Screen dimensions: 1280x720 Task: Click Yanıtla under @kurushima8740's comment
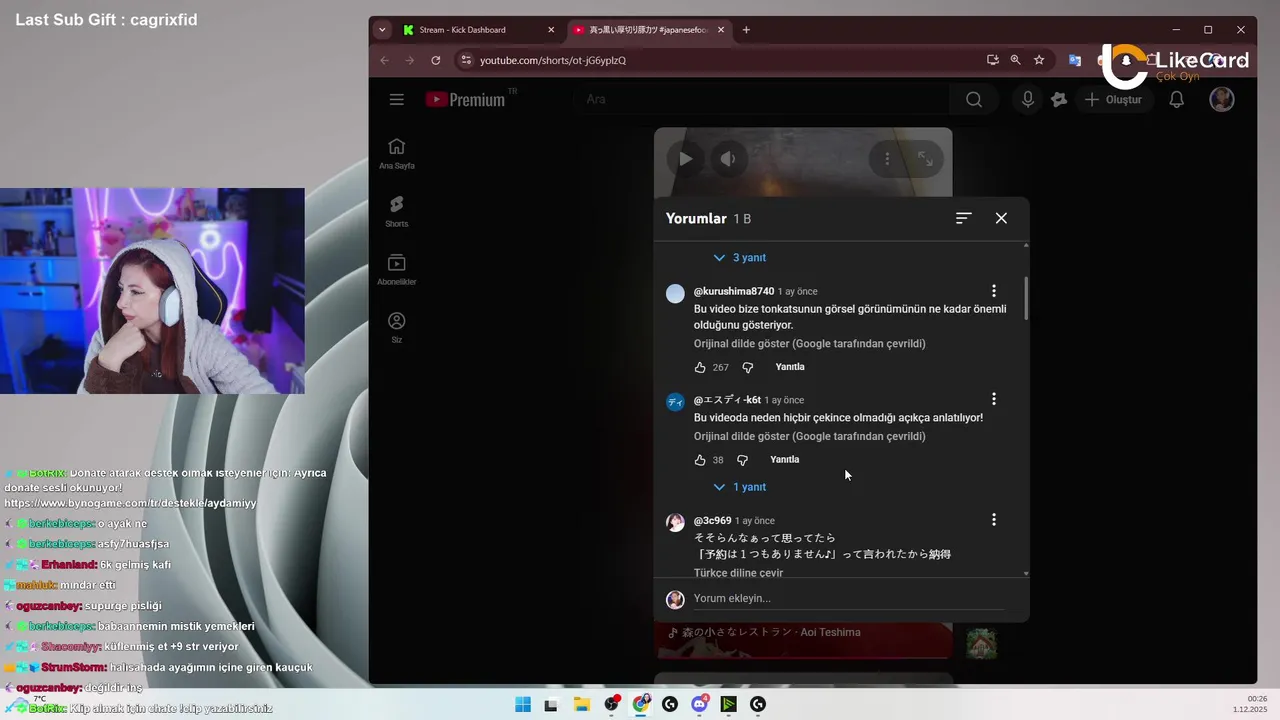tap(790, 367)
